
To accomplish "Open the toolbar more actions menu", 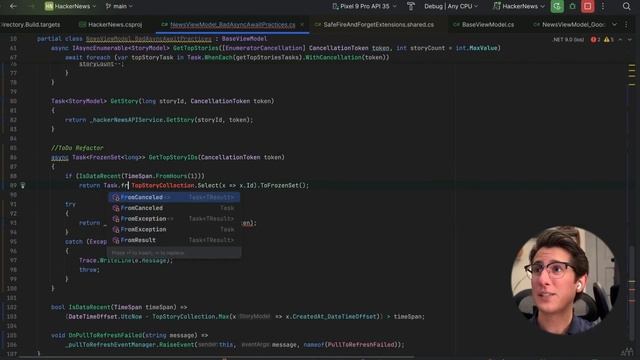I will pyautogui.click(x=603, y=6).
